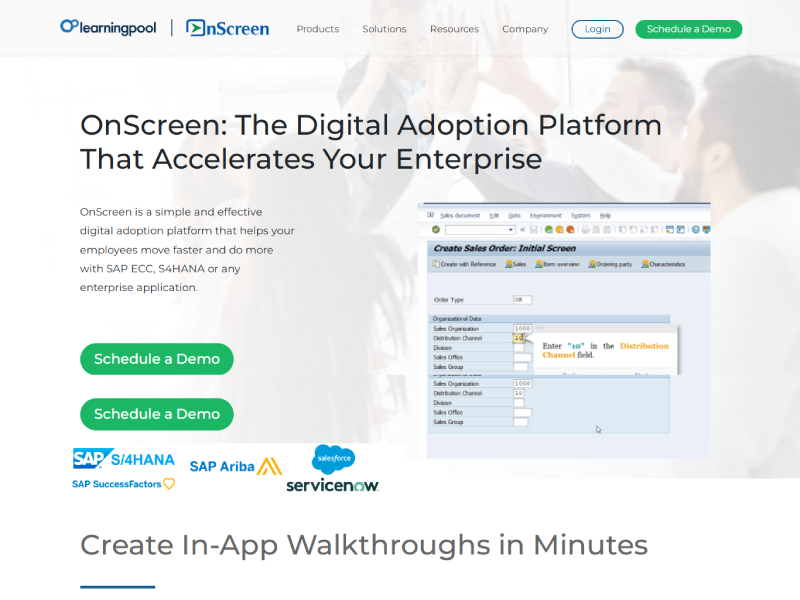Click the Order Type field
The image size is (800, 600).
522,299
